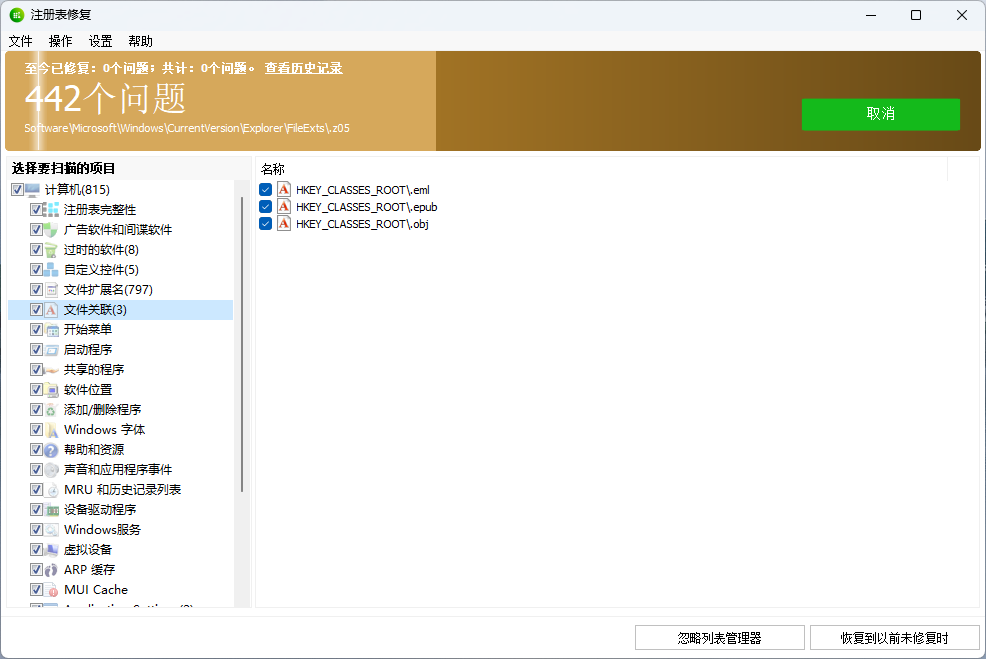This screenshot has height=659, width=986.
Task: Toggle the MUI Cache checkbox
Action: (36, 589)
